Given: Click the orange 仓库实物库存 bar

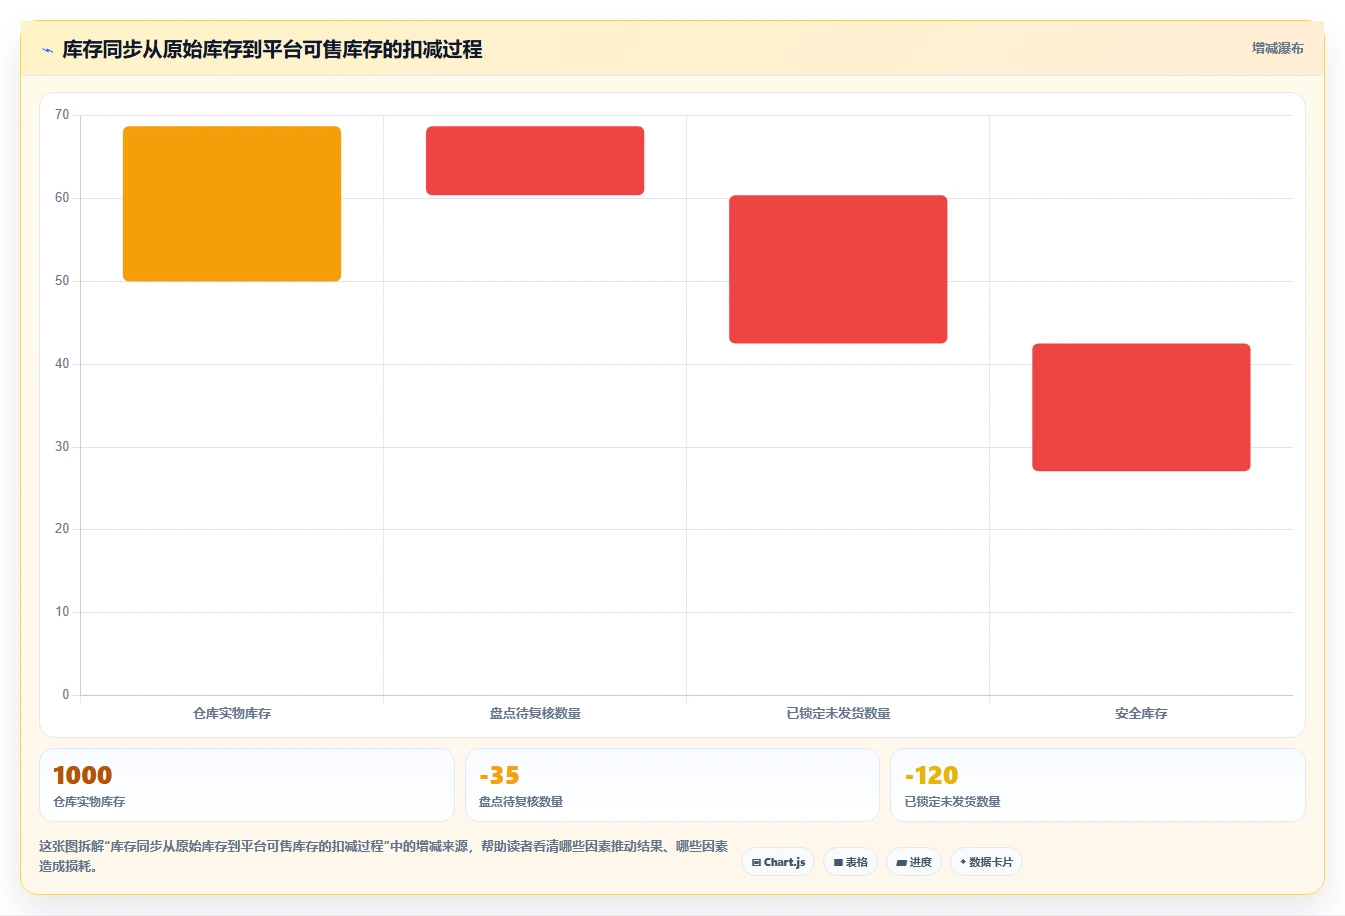Looking at the screenshot, I should coord(232,204).
